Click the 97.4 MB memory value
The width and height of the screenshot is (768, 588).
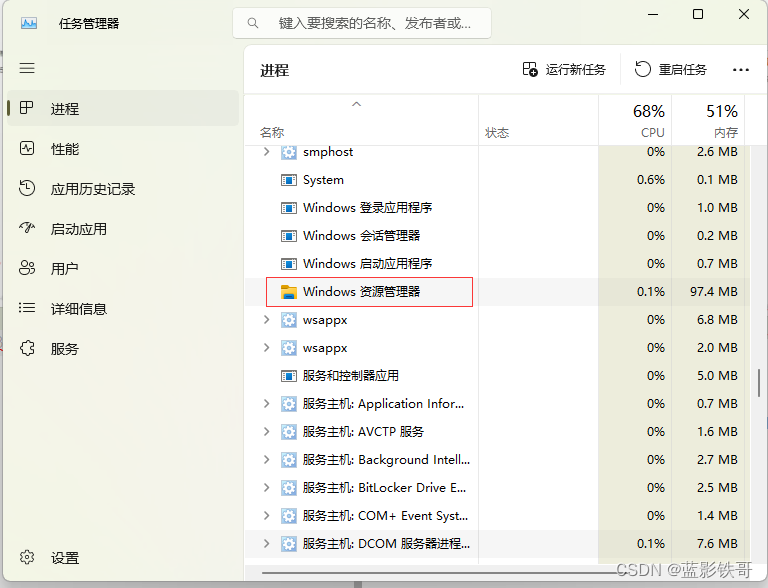[714, 292]
